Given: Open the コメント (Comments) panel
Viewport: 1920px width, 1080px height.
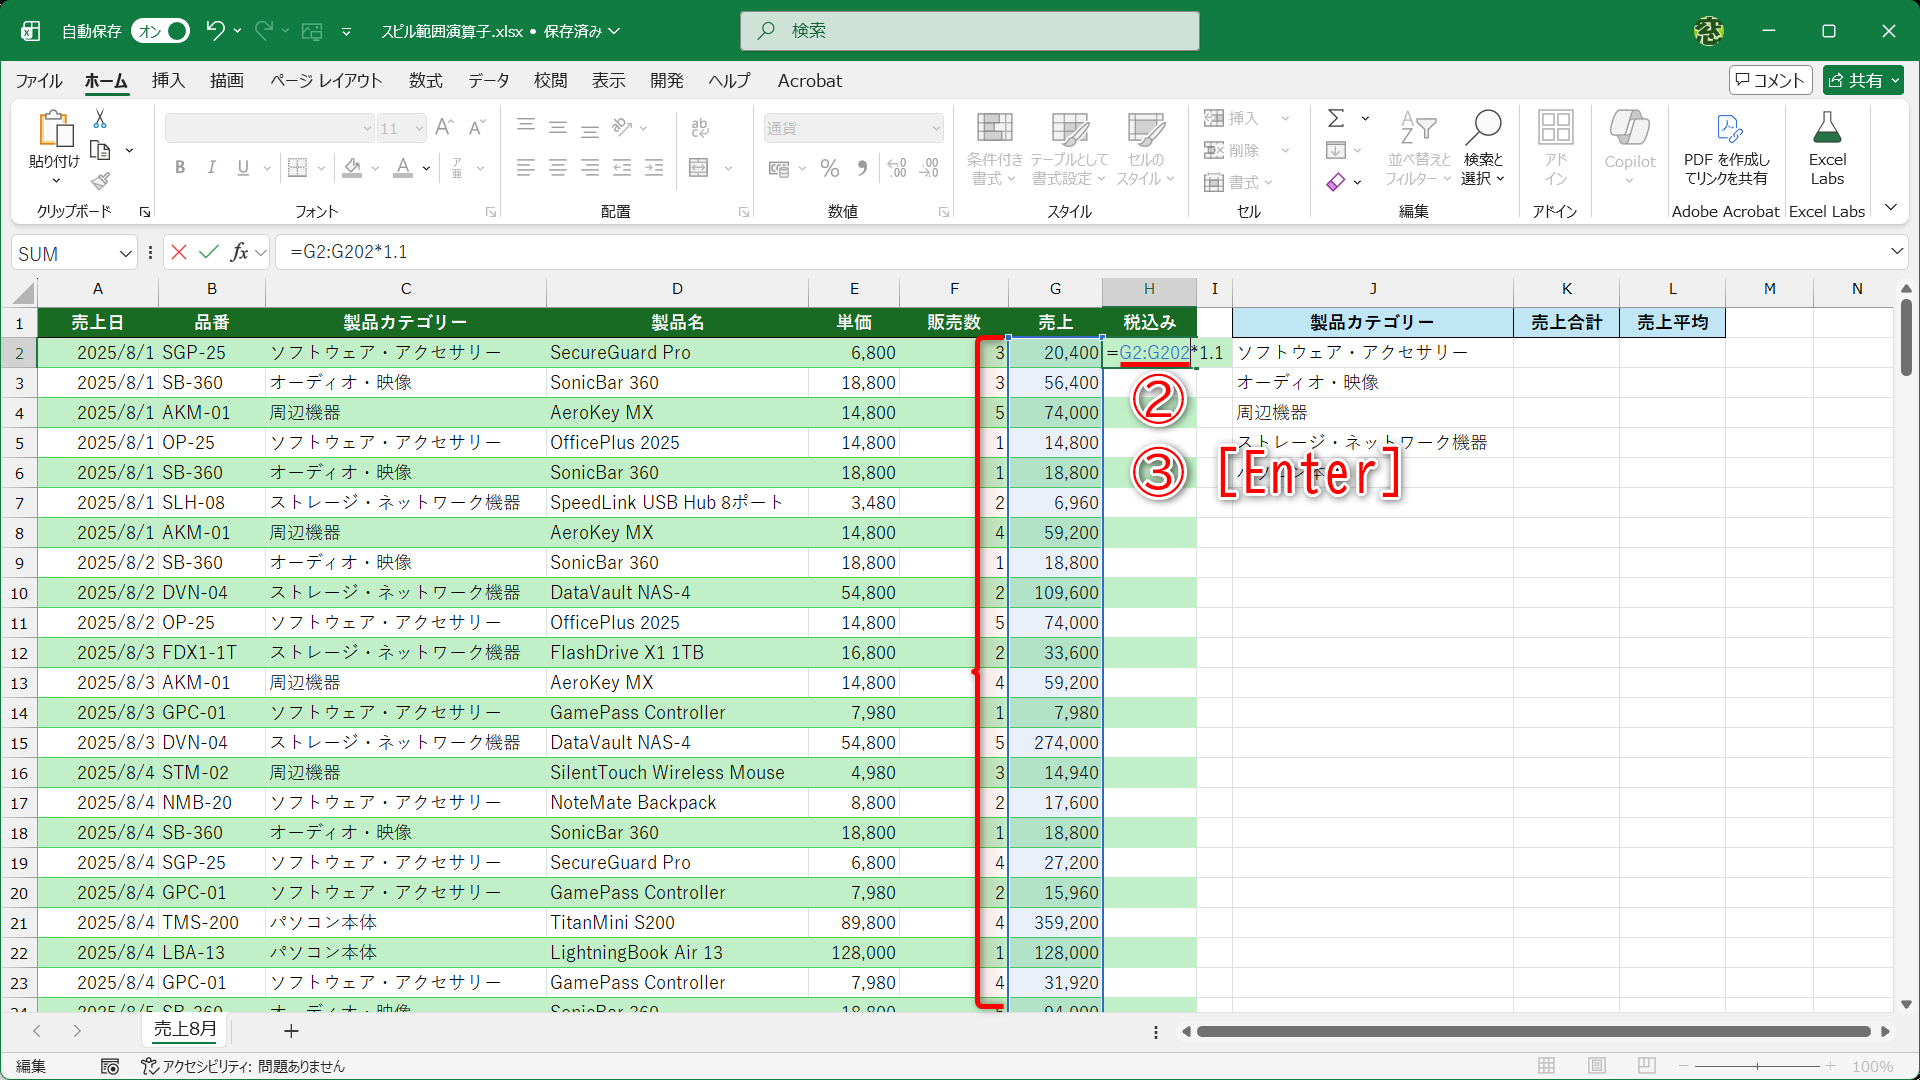Looking at the screenshot, I should tap(1770, 80).
